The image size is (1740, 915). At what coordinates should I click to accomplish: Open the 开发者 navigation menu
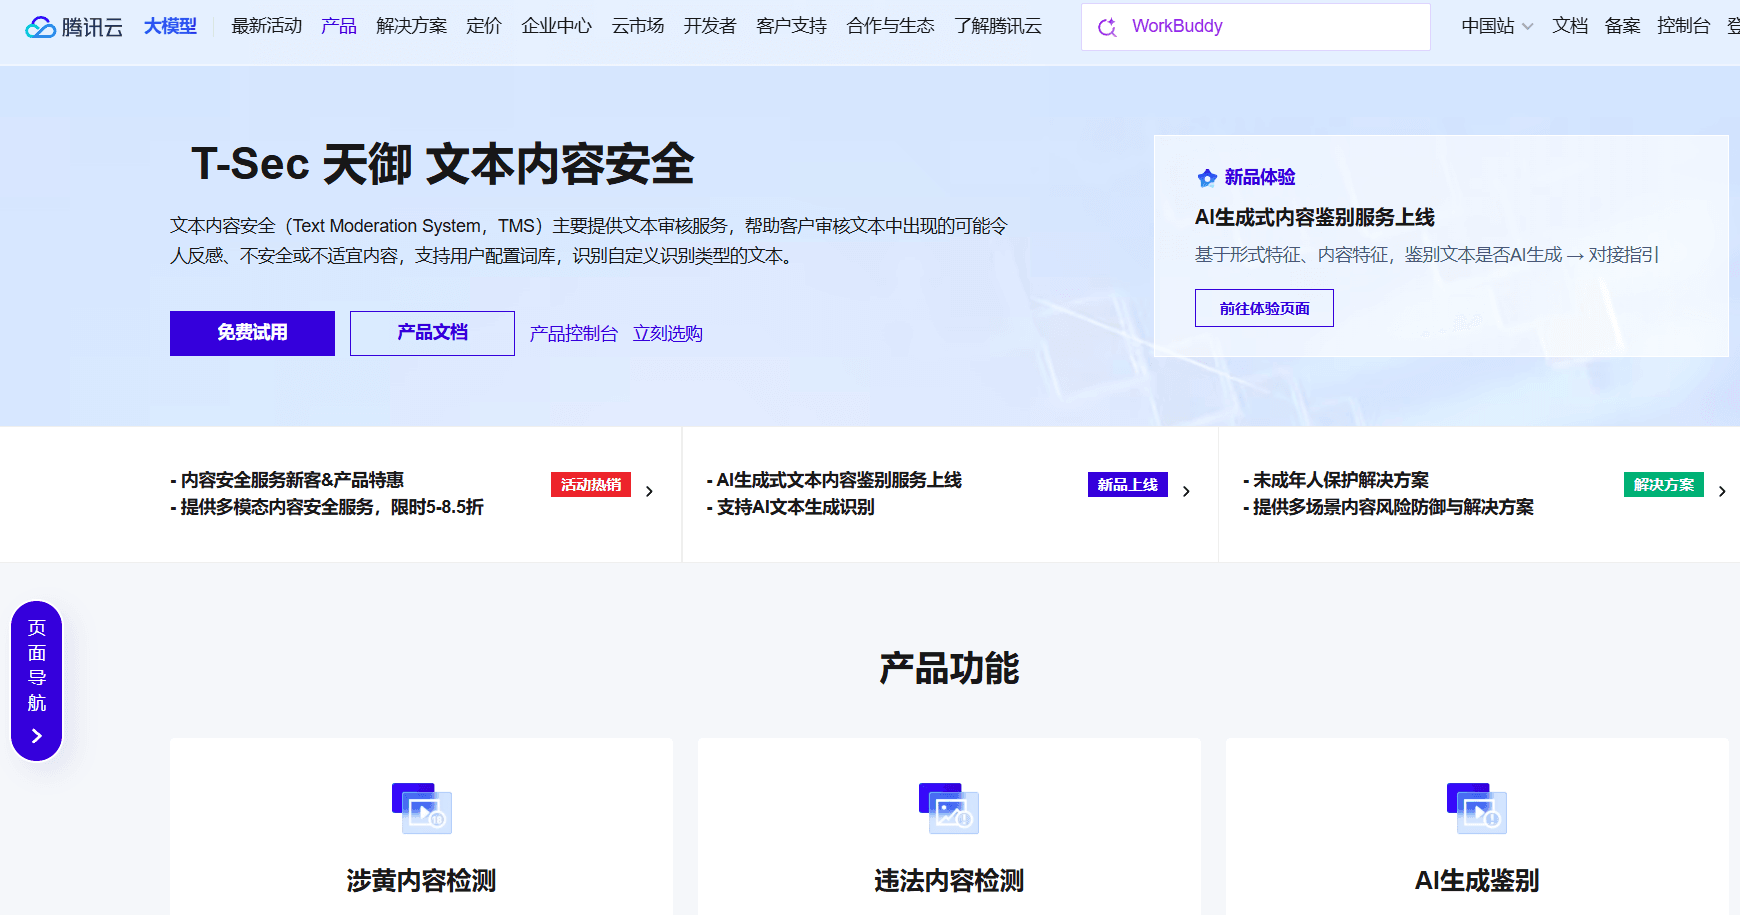710,26
